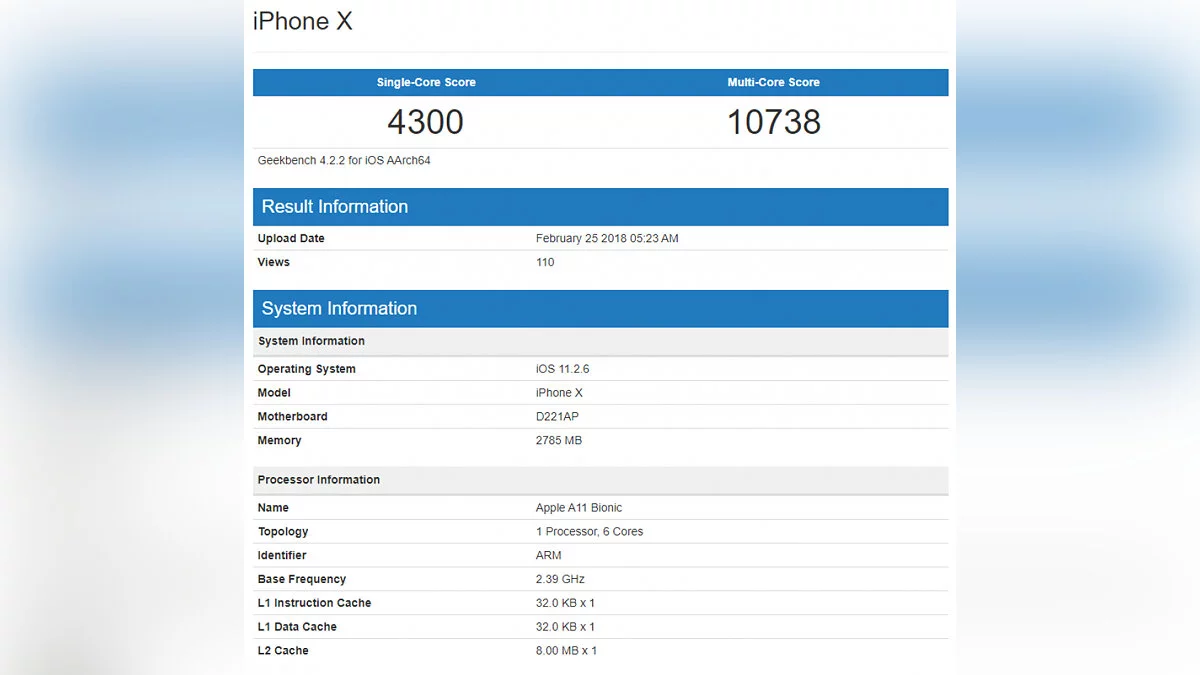Click the blue System Information section header
The width and height of the screenshot is (1200, 675).
coord(339,309)
